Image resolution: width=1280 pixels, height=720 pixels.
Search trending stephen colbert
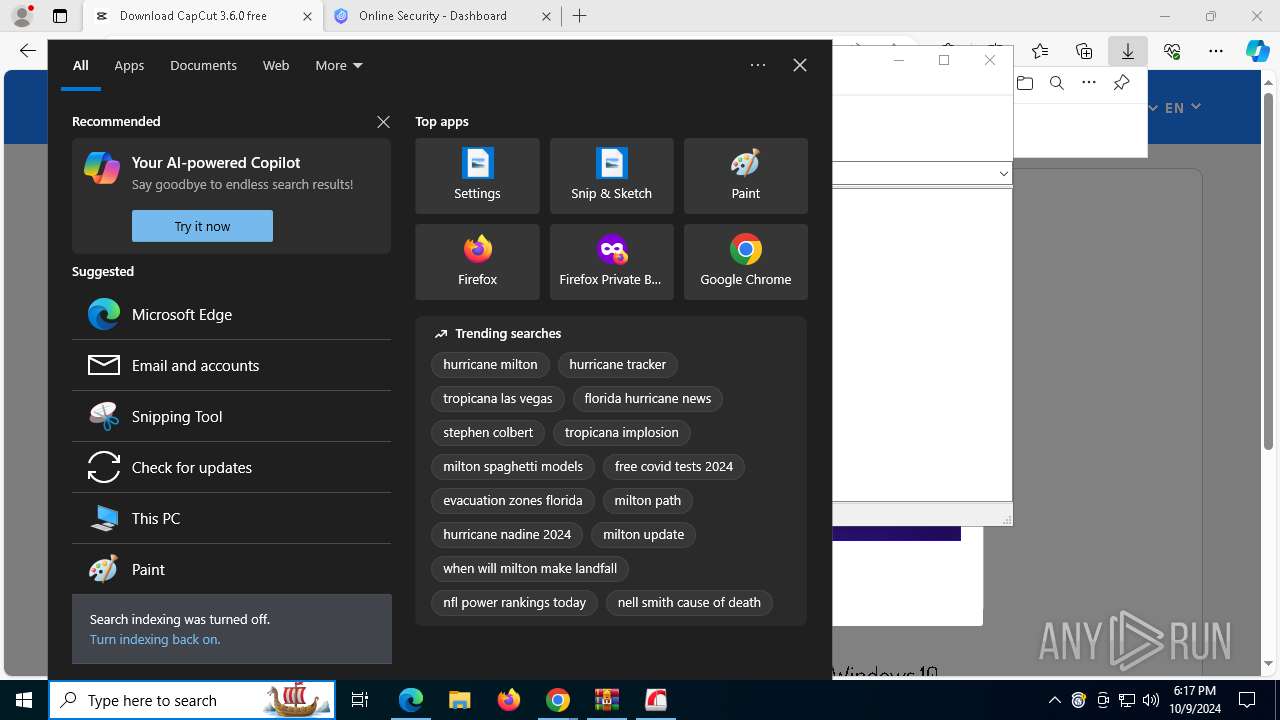coord(488,433)
